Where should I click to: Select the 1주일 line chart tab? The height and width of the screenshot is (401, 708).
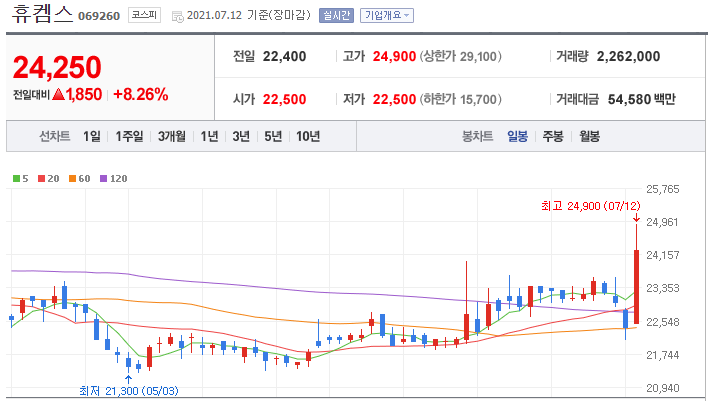pyautogui.click(x=129, y=136)
